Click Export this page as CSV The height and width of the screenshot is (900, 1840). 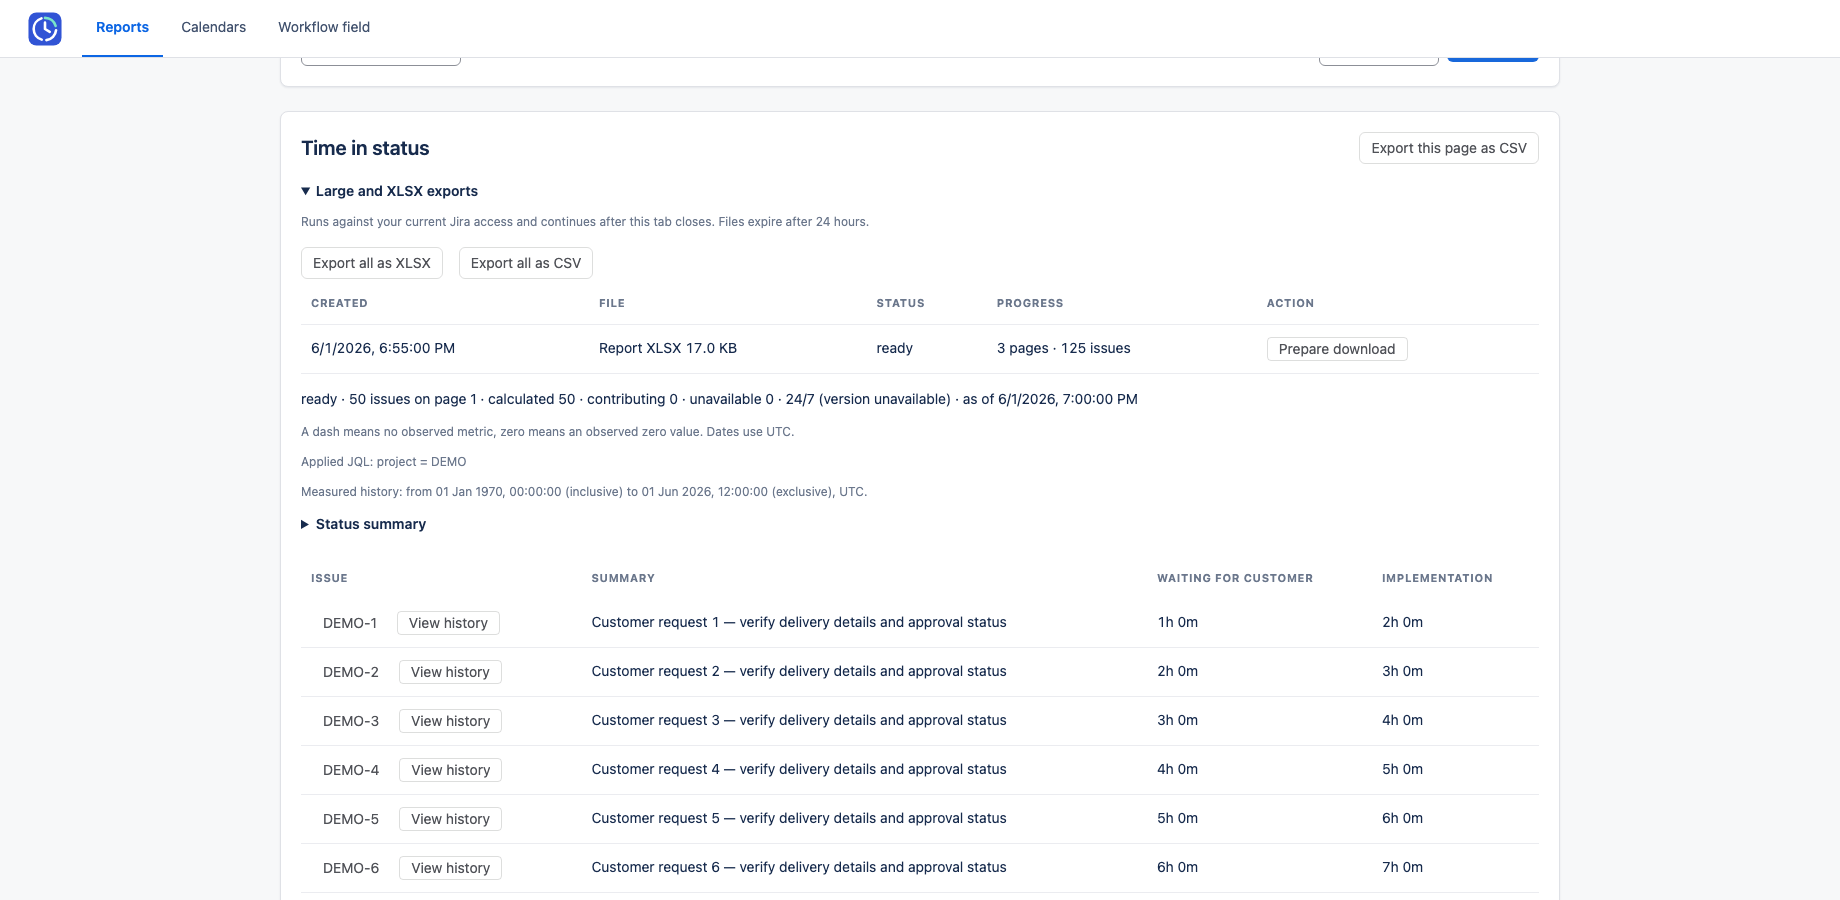1448,148
